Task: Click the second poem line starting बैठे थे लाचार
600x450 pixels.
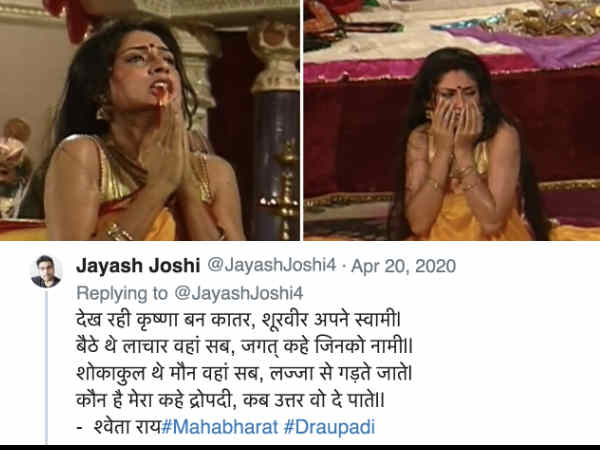Action: click(245, 347)
